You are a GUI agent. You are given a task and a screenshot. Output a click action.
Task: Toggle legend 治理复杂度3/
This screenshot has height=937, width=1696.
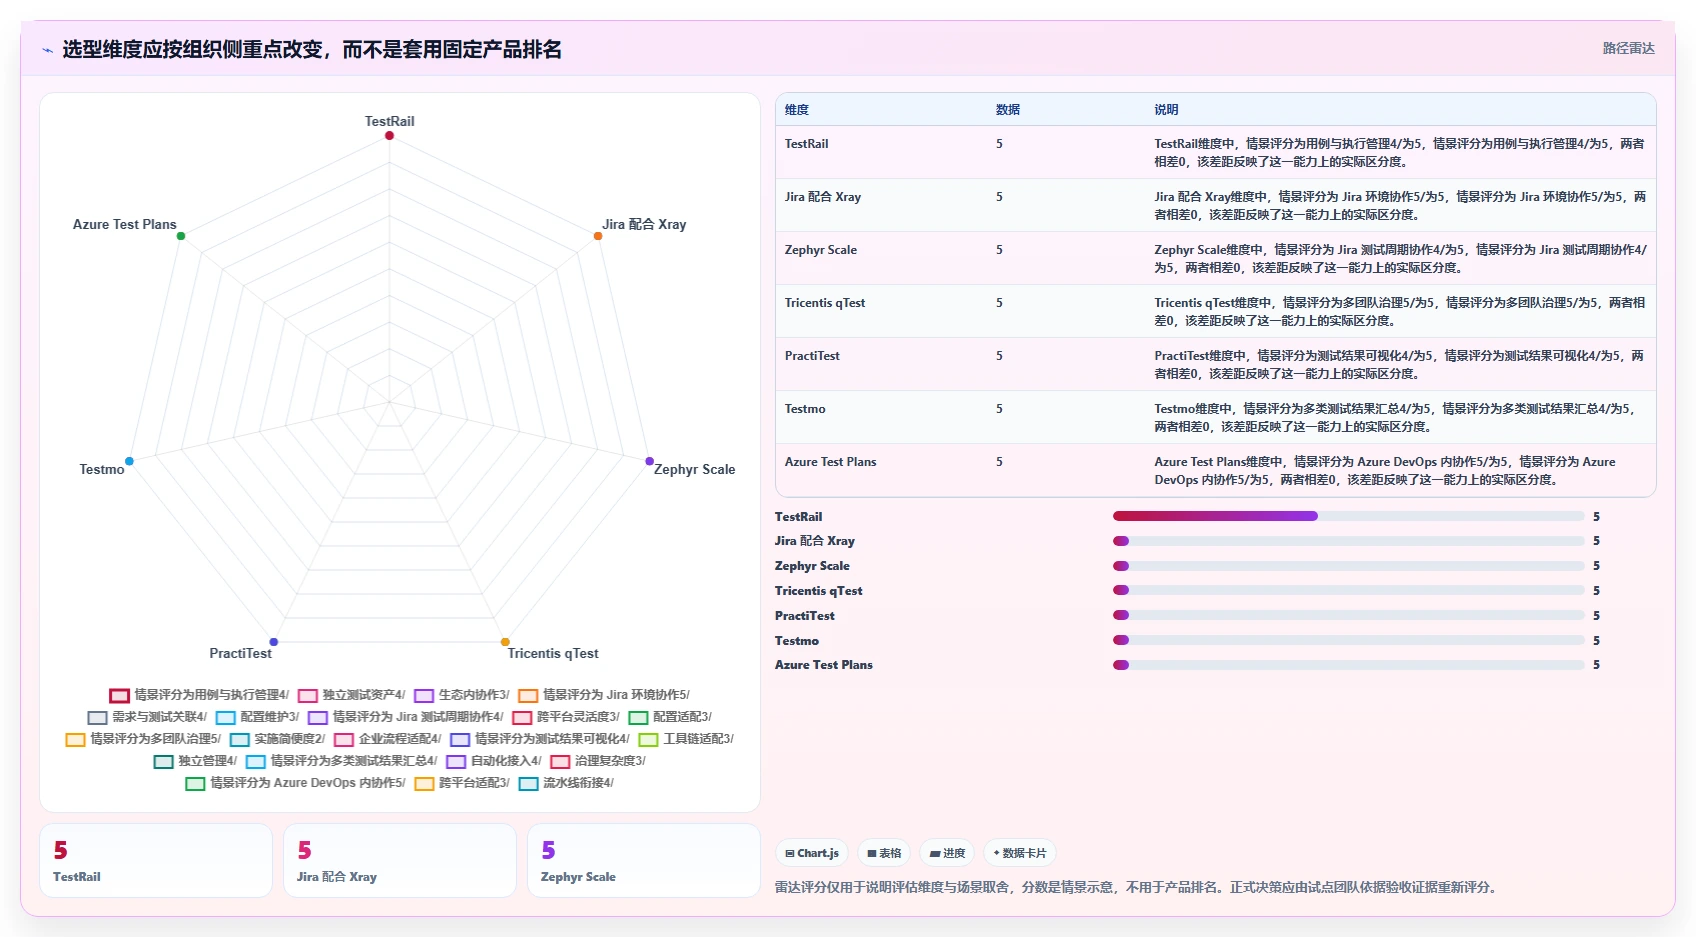pyautogui.click(x=597, y=761)
